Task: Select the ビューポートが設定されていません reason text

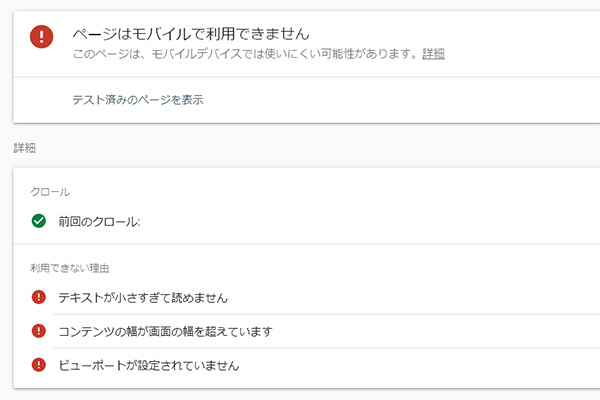Action: pyautogui.click(x=149, y=365)
